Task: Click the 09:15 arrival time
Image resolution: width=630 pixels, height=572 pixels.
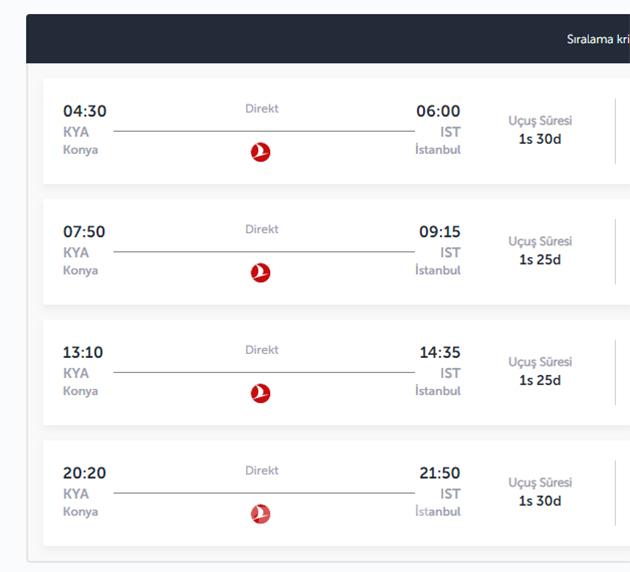Action: coord(439,232)
